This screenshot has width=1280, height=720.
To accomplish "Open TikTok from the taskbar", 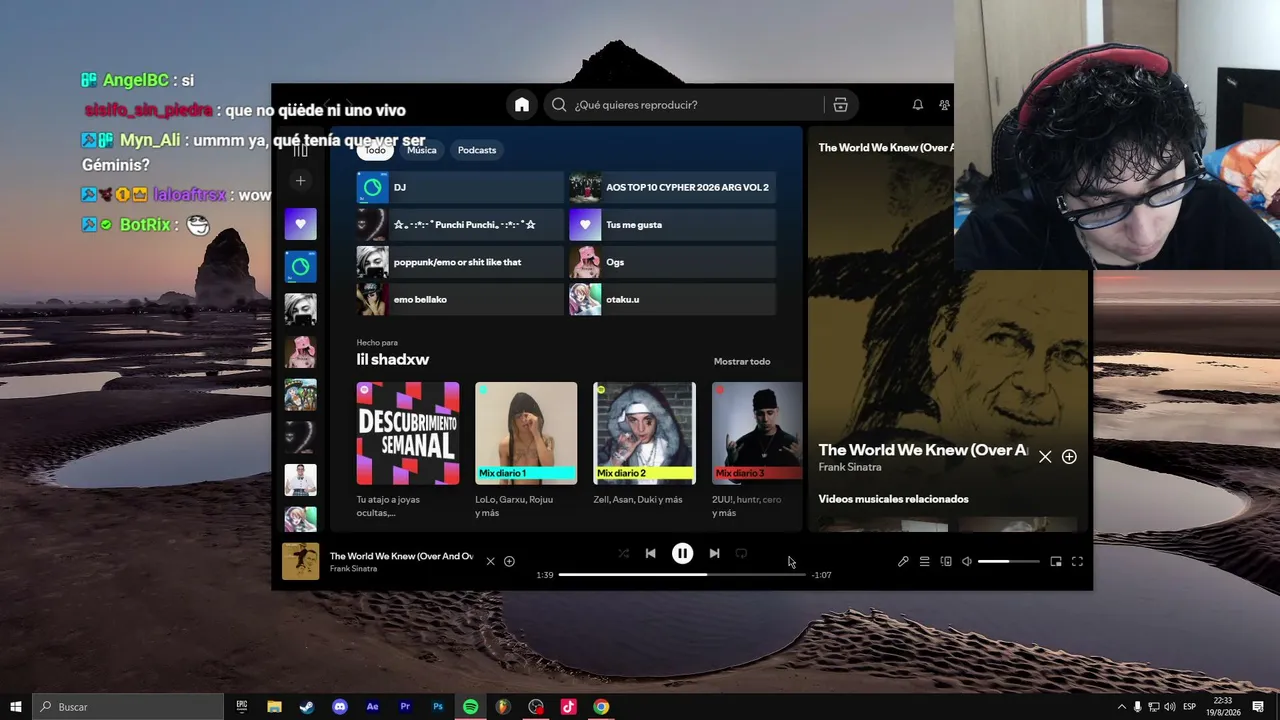I will pos(568,707).
